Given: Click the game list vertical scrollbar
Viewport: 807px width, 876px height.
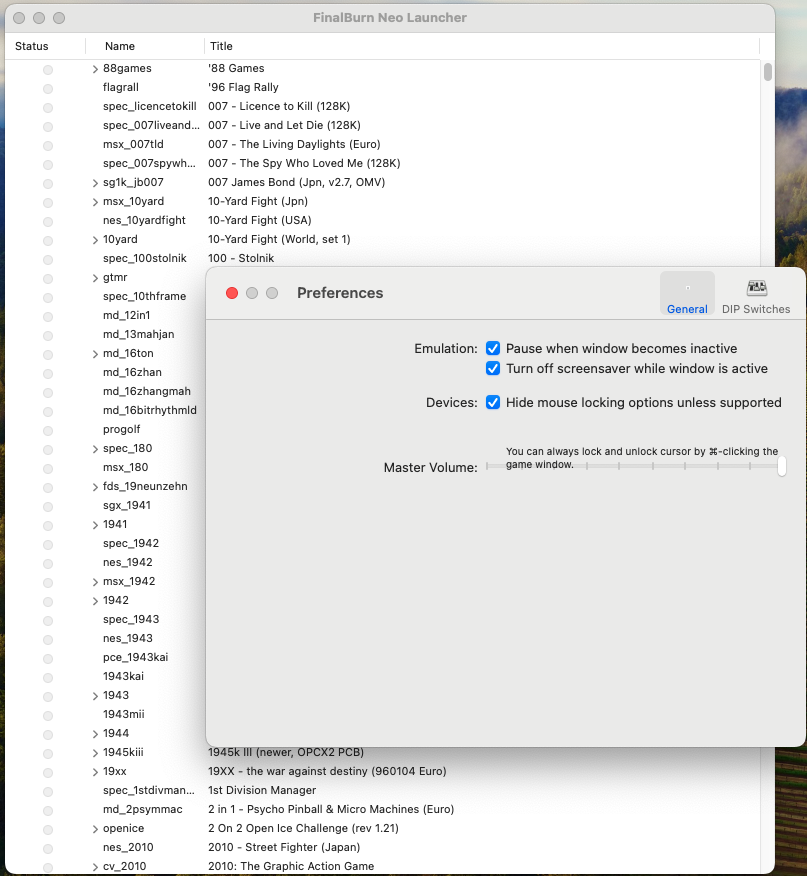Looking at the screenshot, I should (768, 72).
